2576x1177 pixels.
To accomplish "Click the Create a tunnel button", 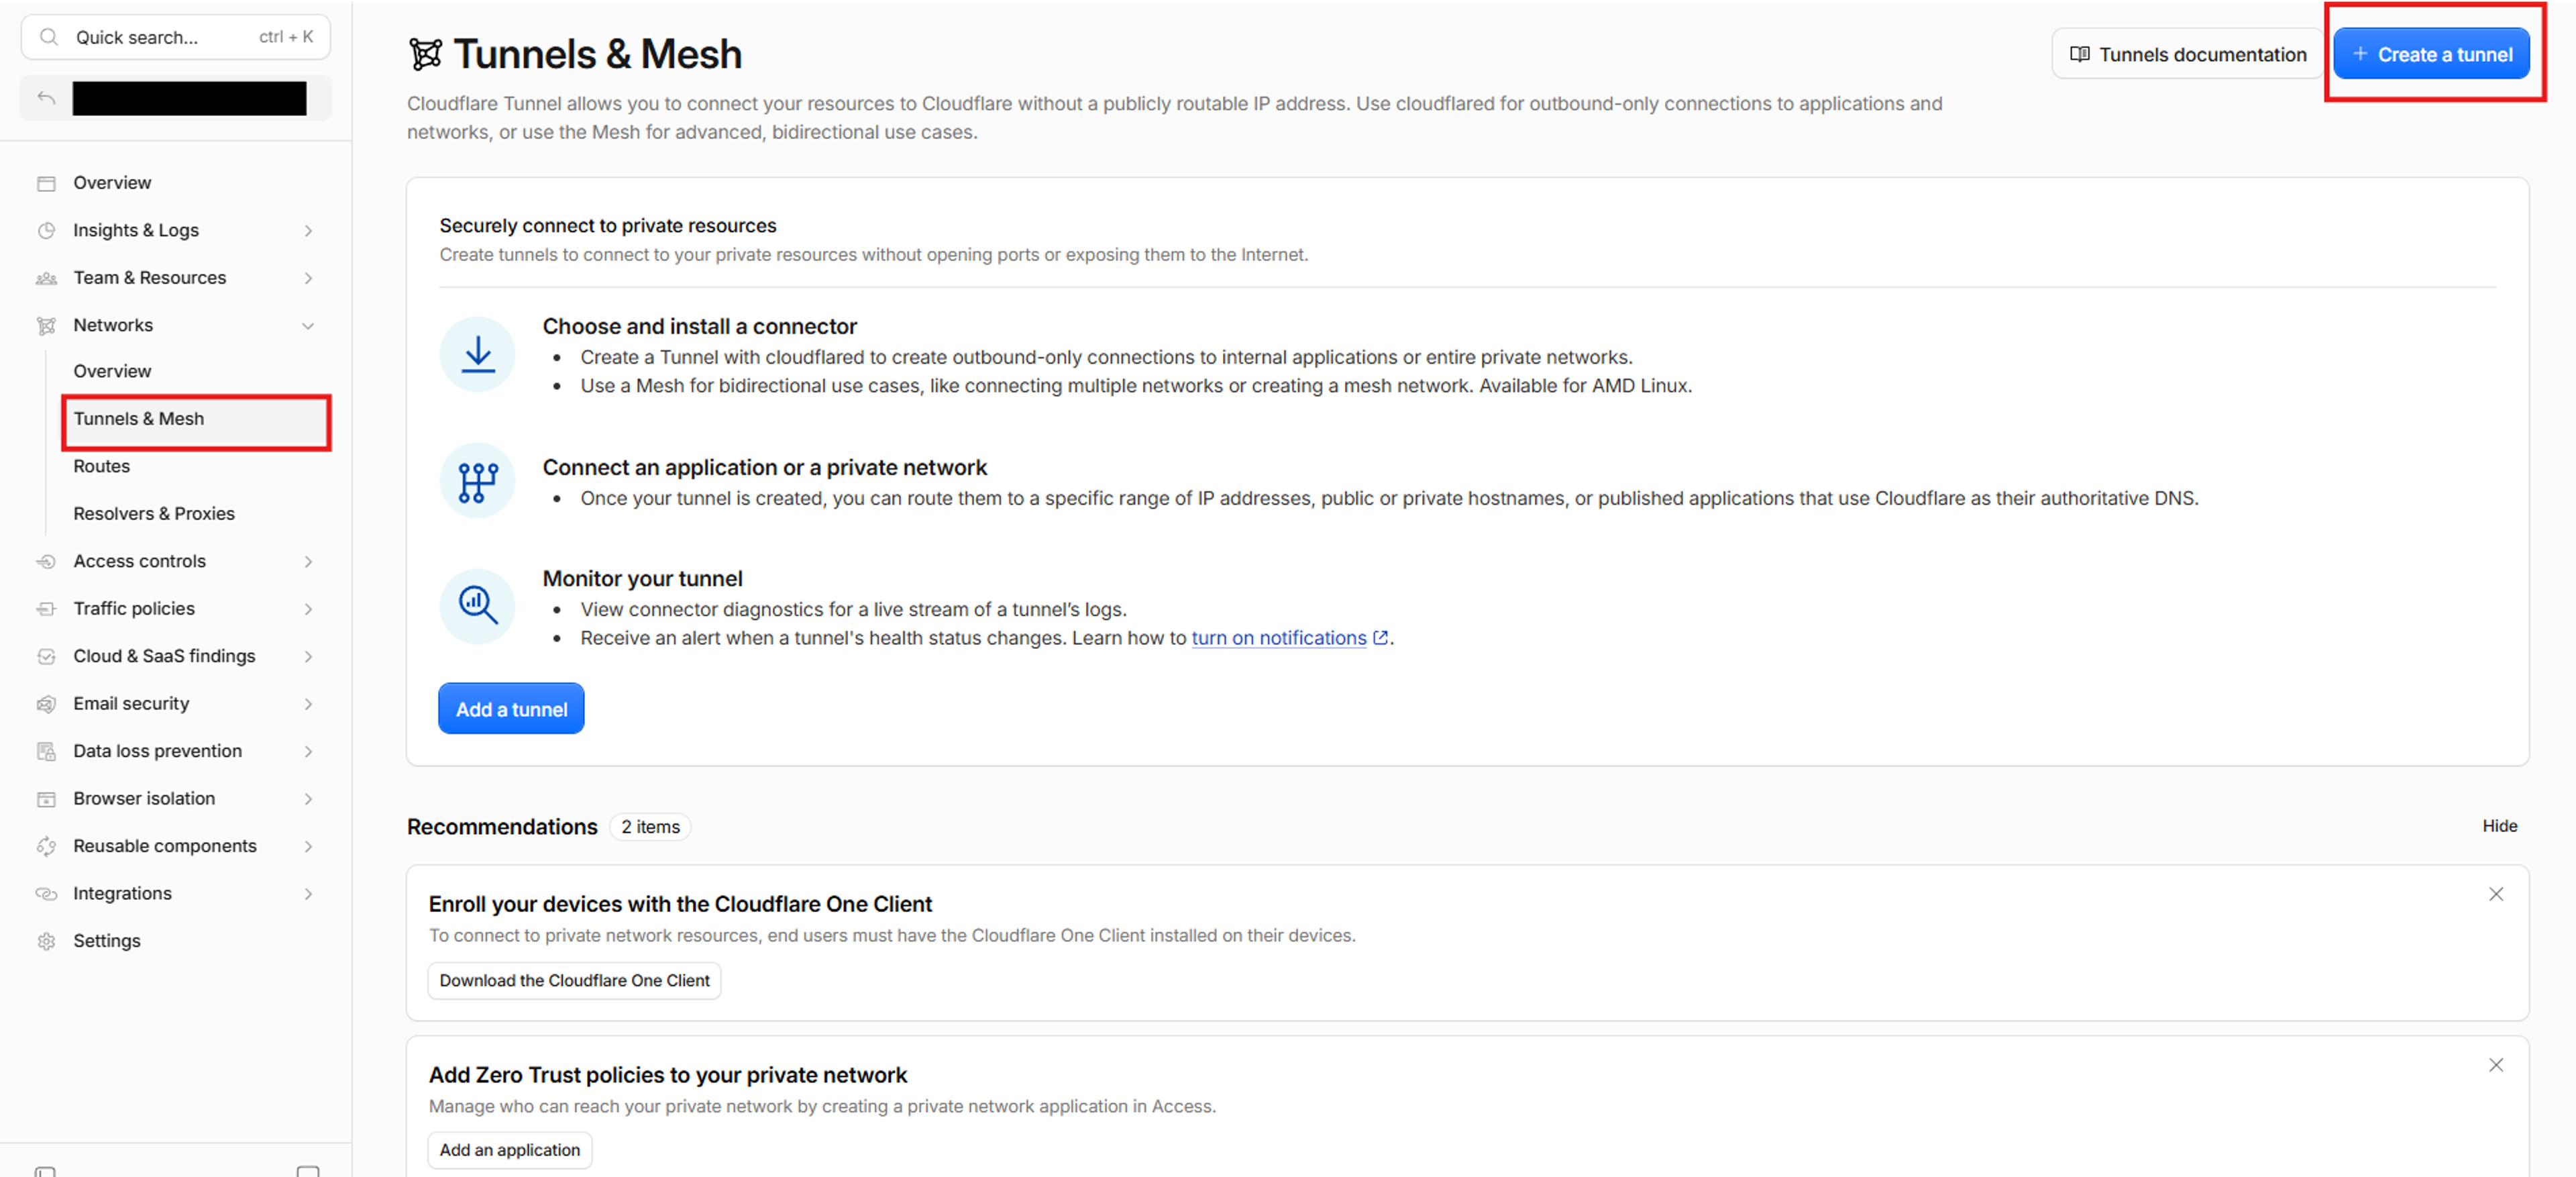I will tap(2431, 54).
